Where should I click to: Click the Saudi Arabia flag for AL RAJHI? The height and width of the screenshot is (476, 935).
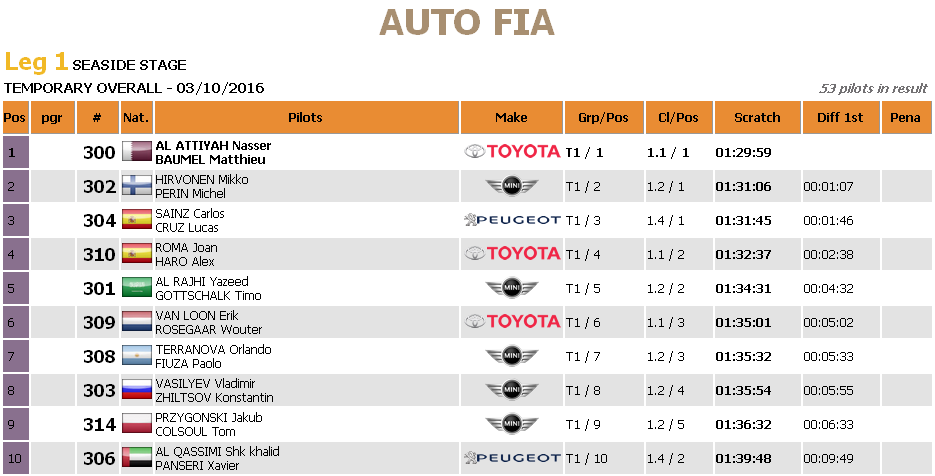pyautogui.click(x=135, y=288)
